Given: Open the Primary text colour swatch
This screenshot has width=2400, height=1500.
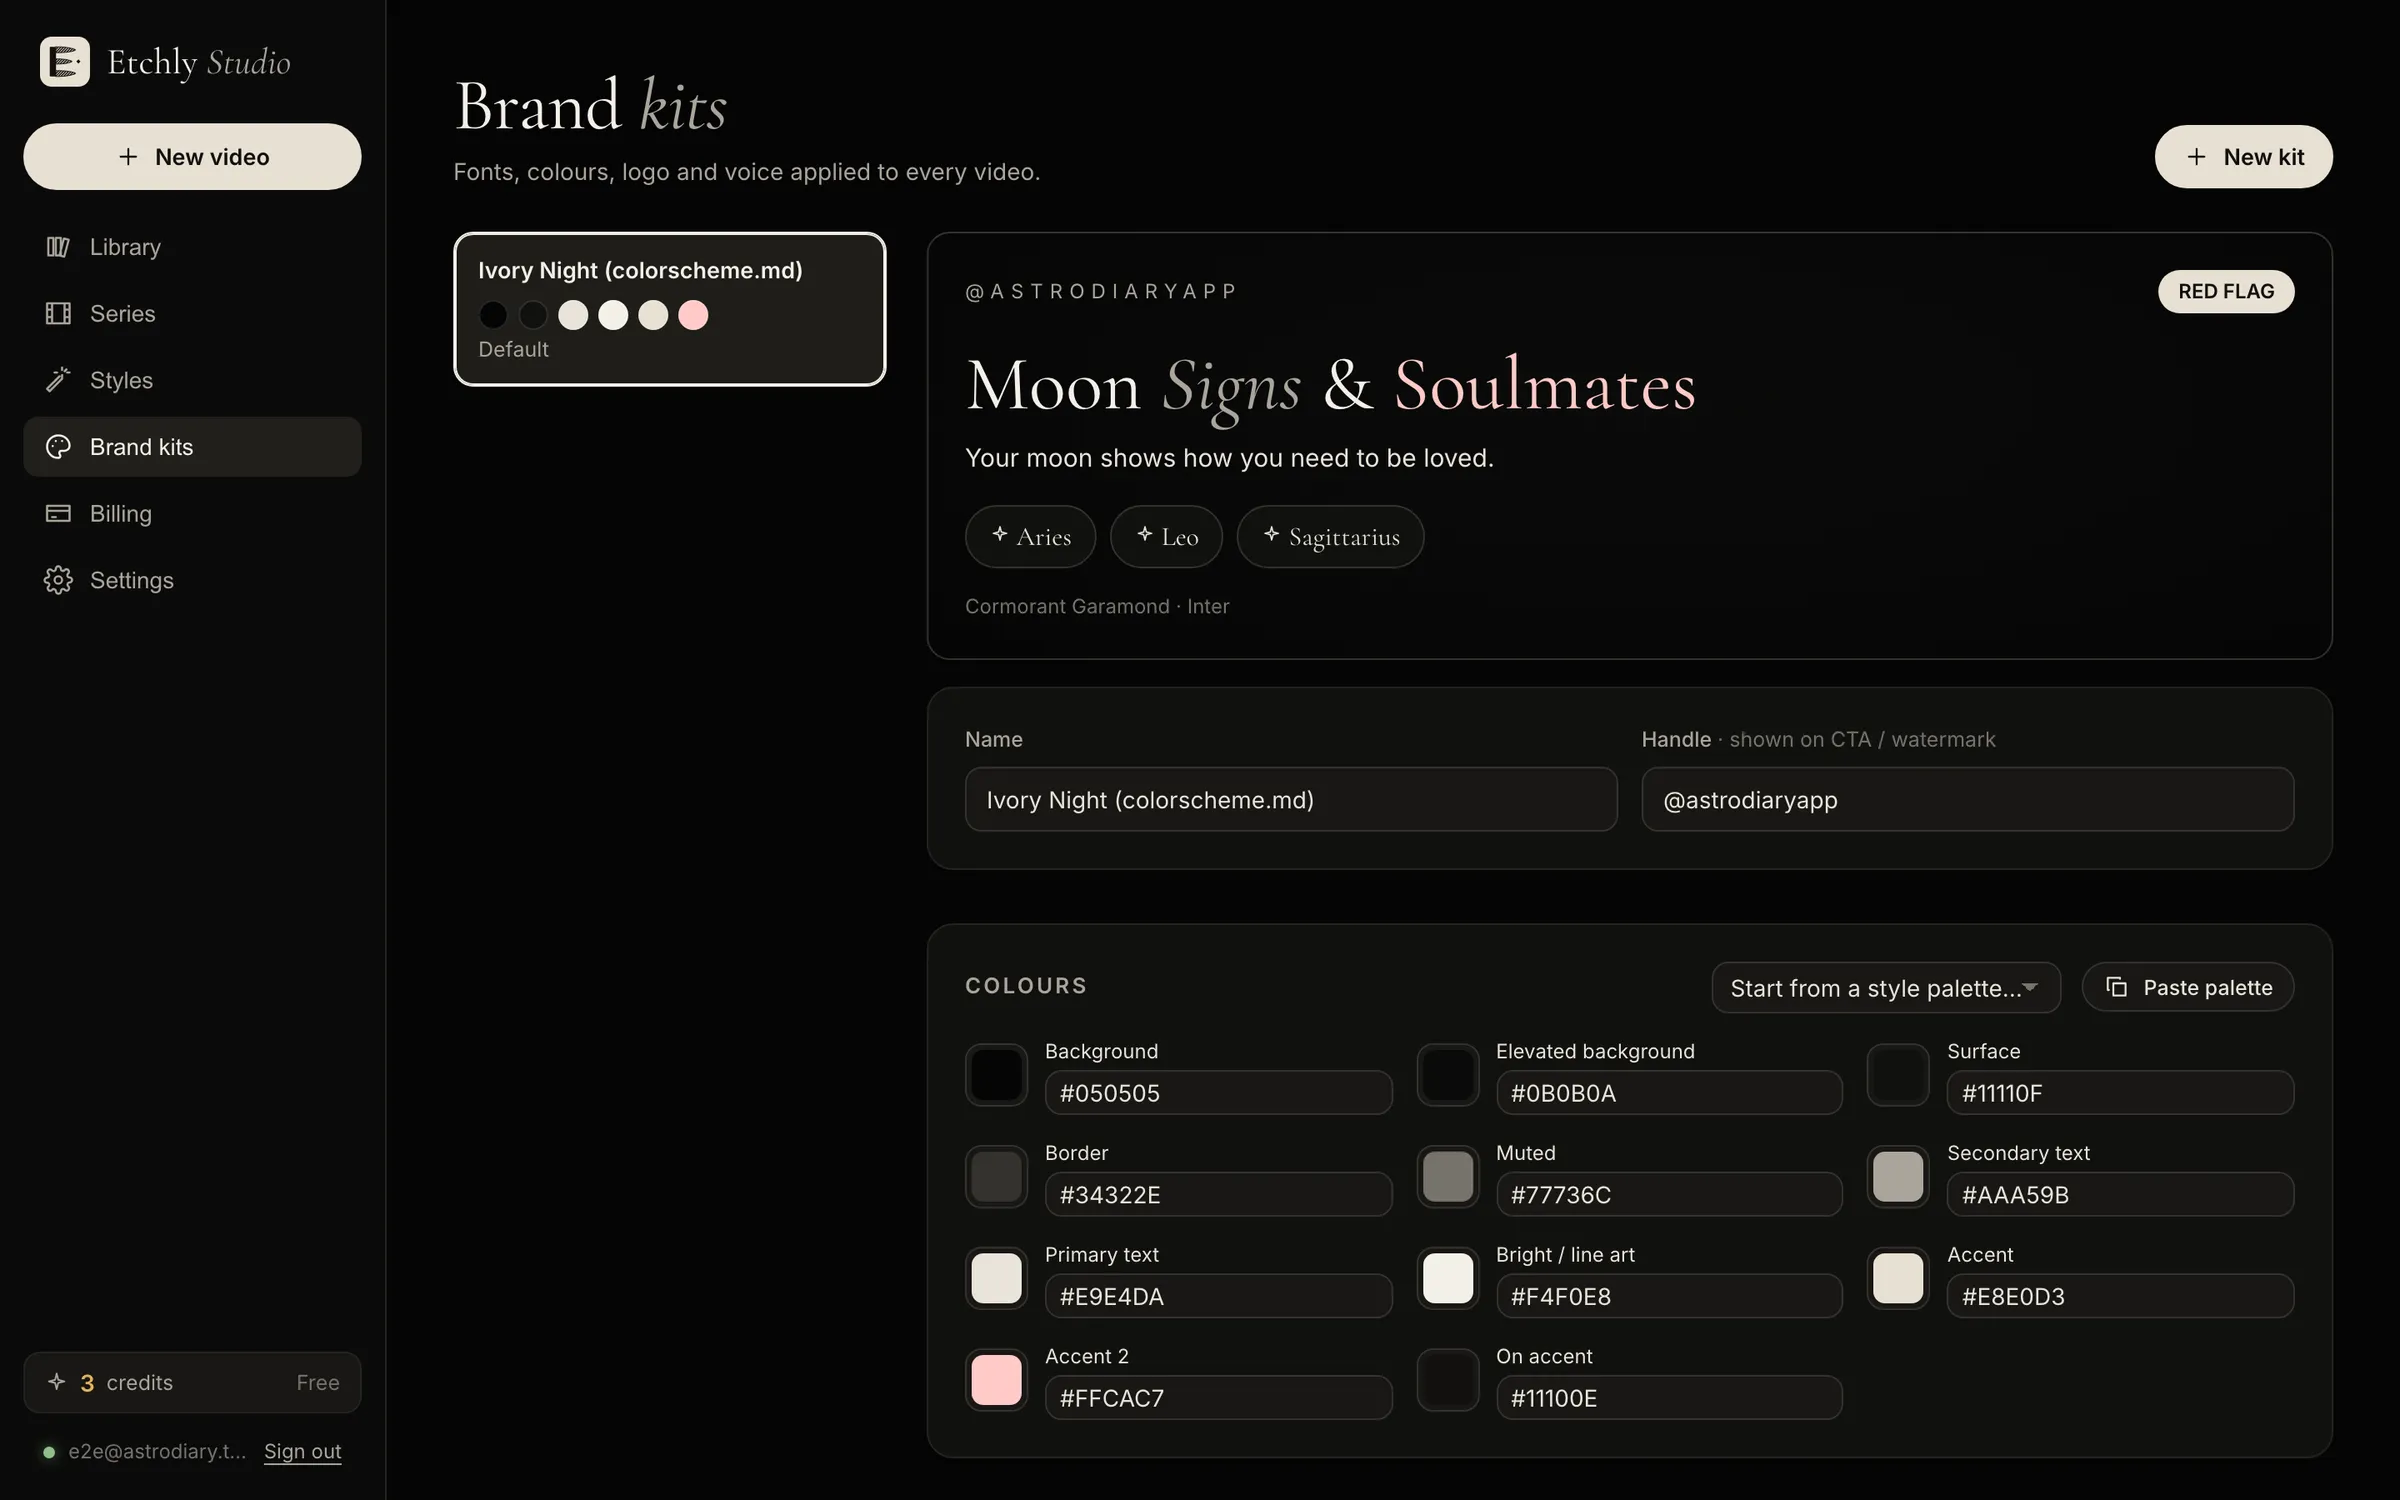Looking at the screenshot, I should click(996, 1278).
